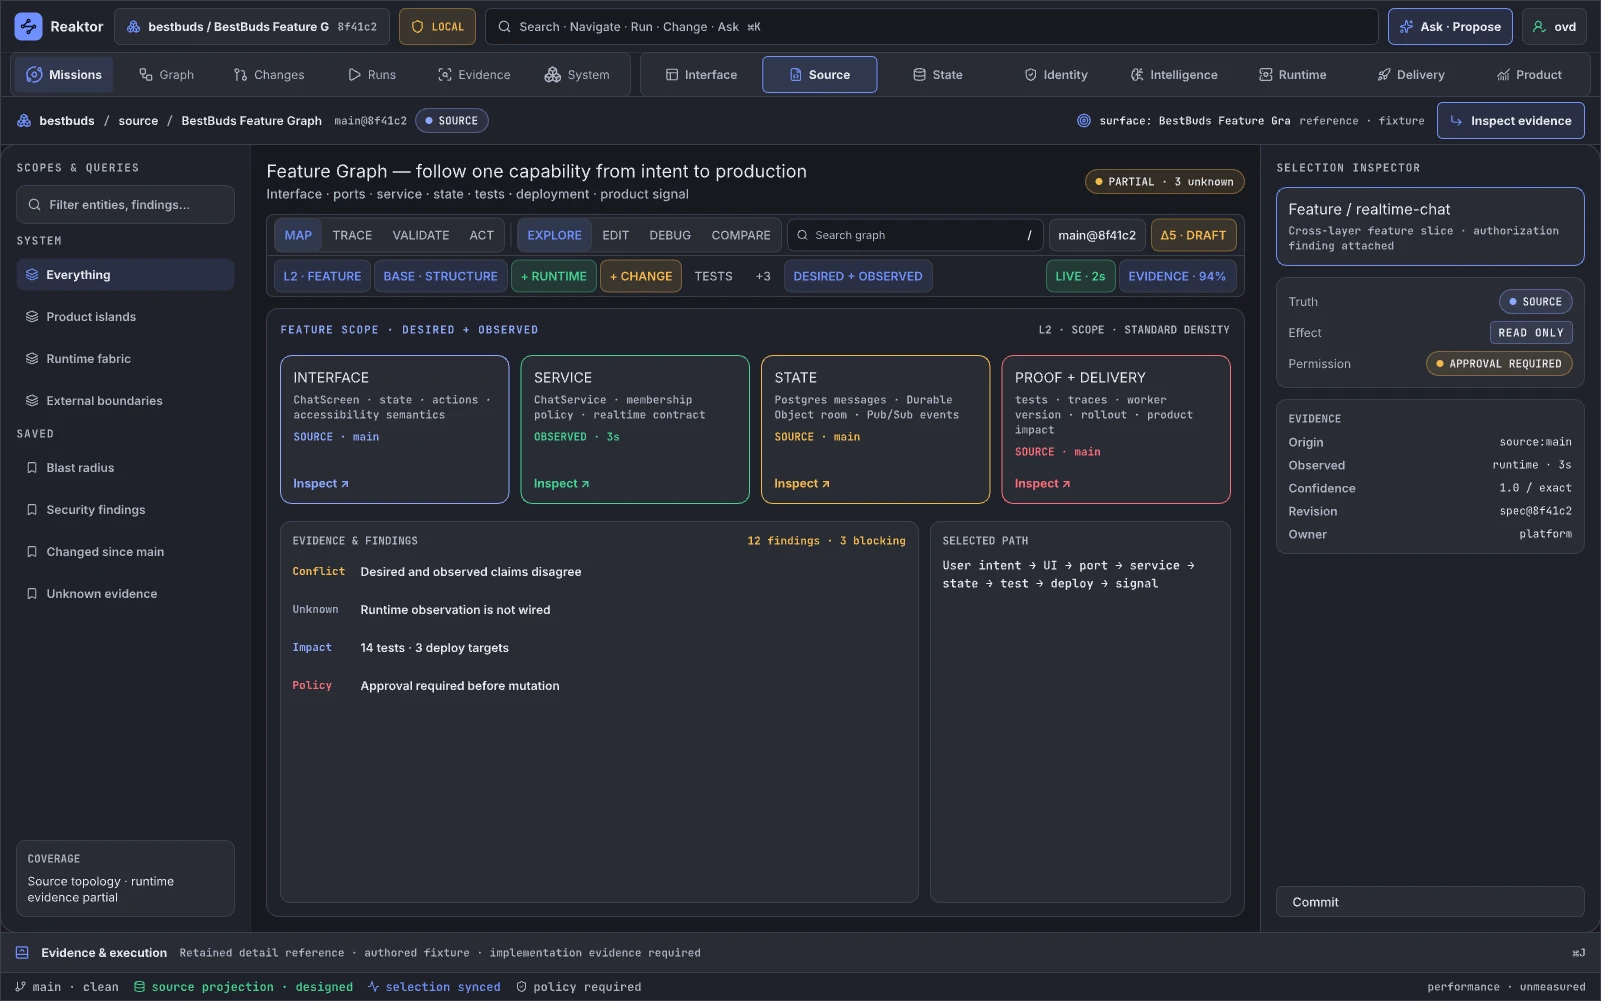Image resolution: width=1601 pixels, height=1001 pixels.
Task: Open the ovd user menu
Action: point(1554,27)
